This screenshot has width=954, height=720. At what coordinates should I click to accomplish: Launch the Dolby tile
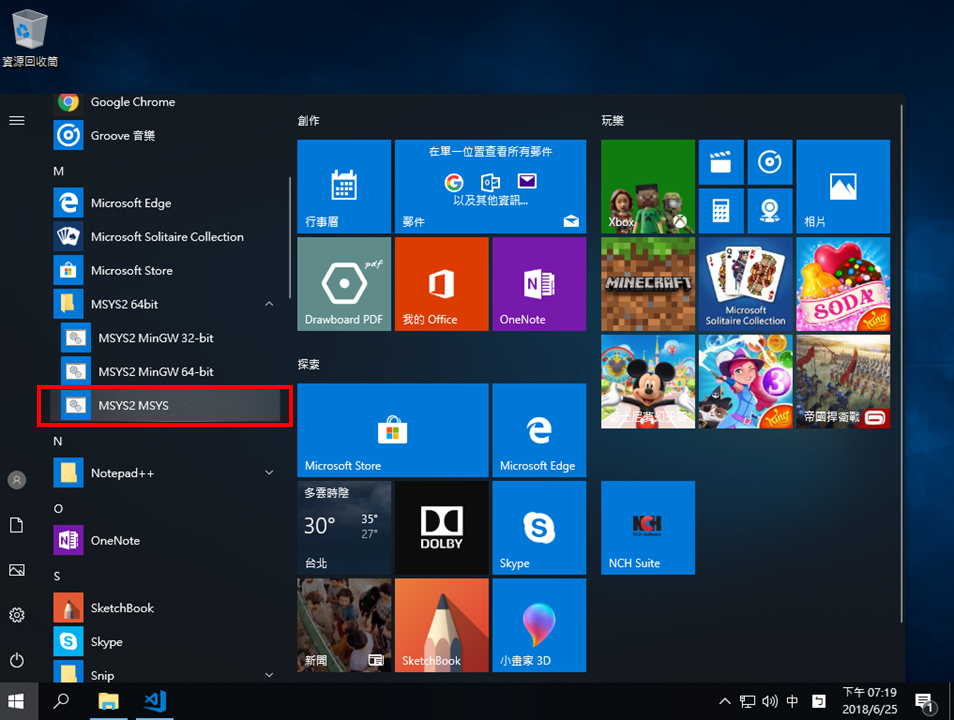(441, 528)
